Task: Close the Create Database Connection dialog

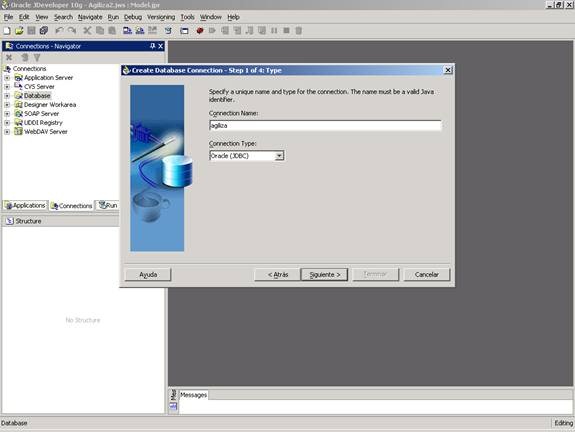Action: pos(448,70)
